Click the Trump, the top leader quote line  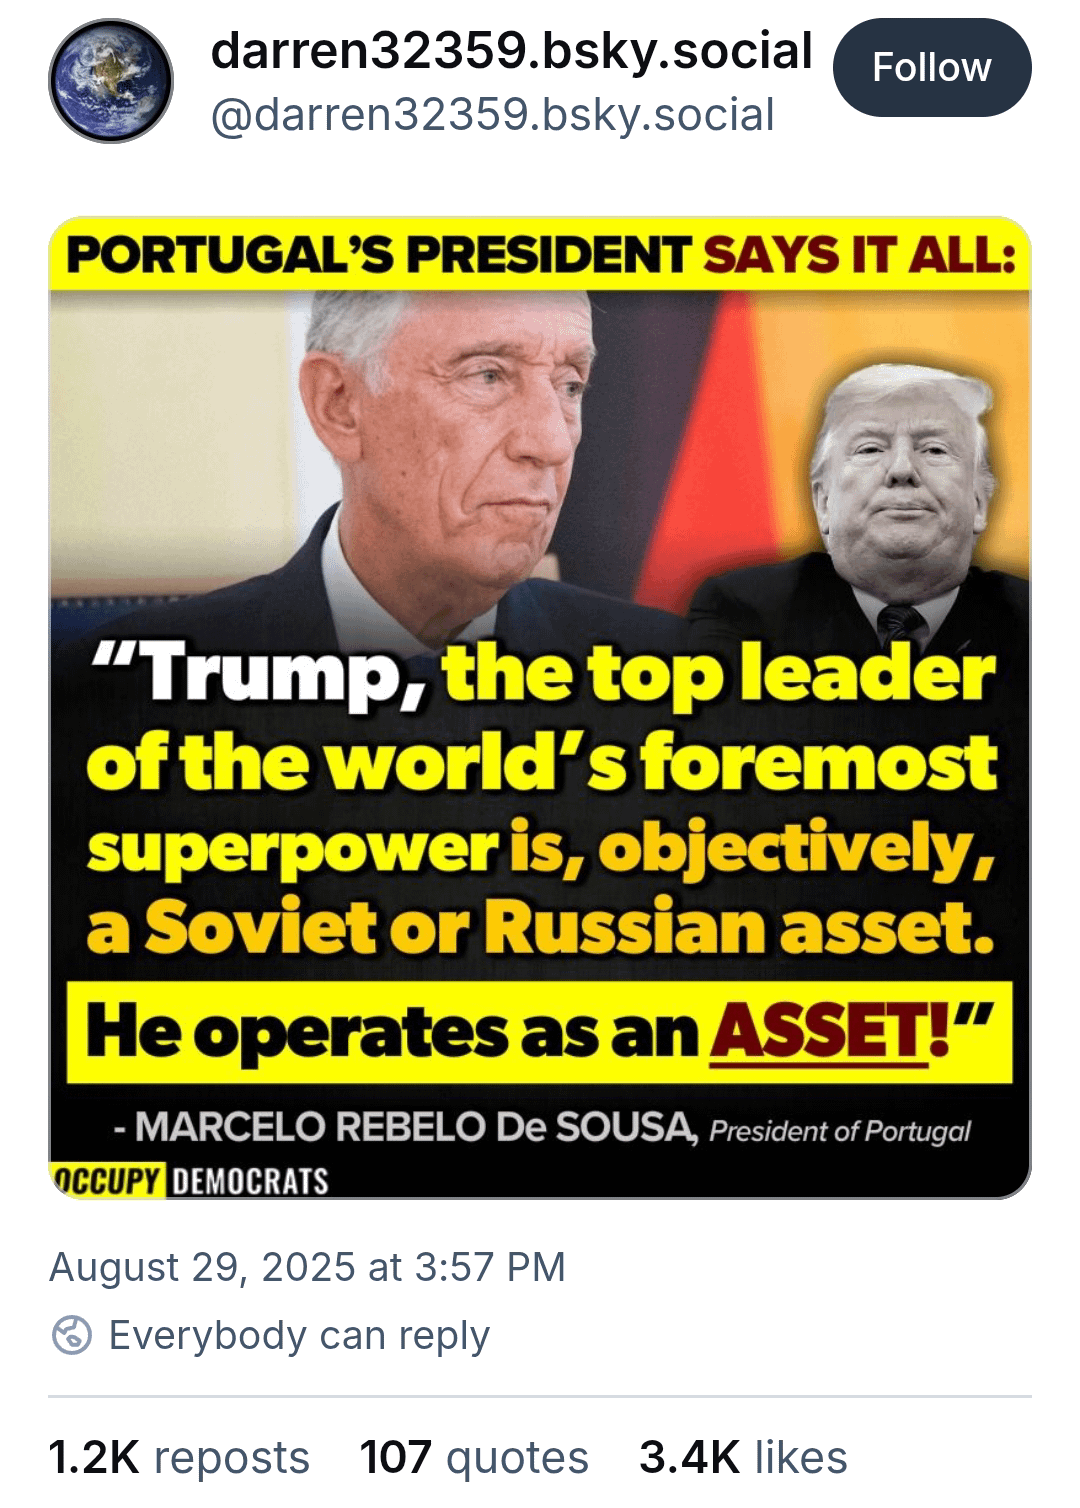[x=542, y=674]
